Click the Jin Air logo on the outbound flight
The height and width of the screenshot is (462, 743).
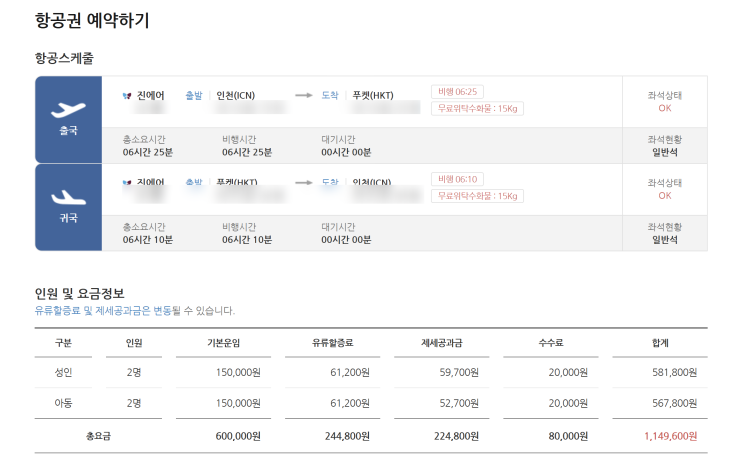pyautogui.click(x=126, y=96)
